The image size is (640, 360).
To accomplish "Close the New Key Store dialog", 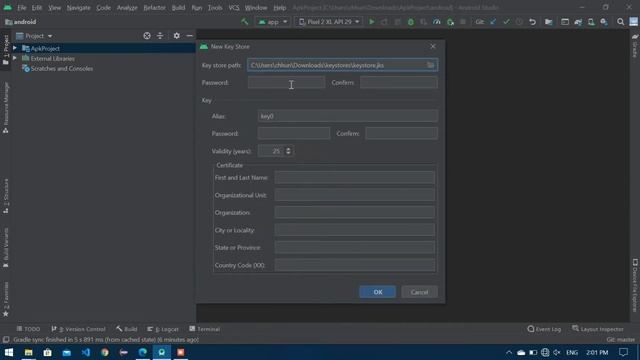I will [433, 47].
